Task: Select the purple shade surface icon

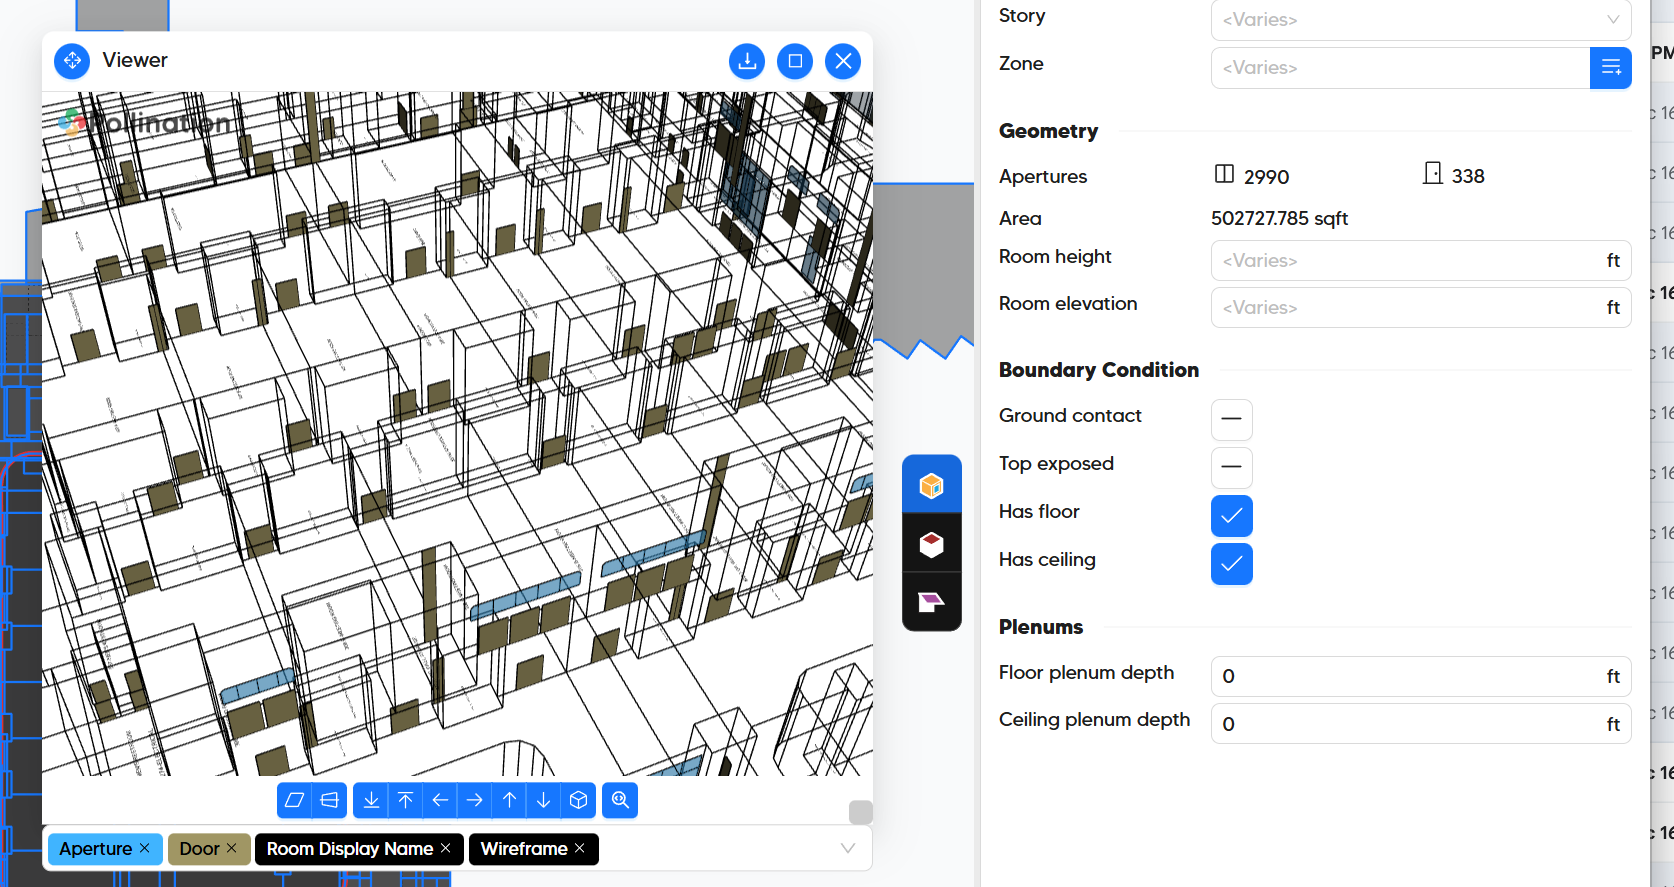Action: click(931, 602)
